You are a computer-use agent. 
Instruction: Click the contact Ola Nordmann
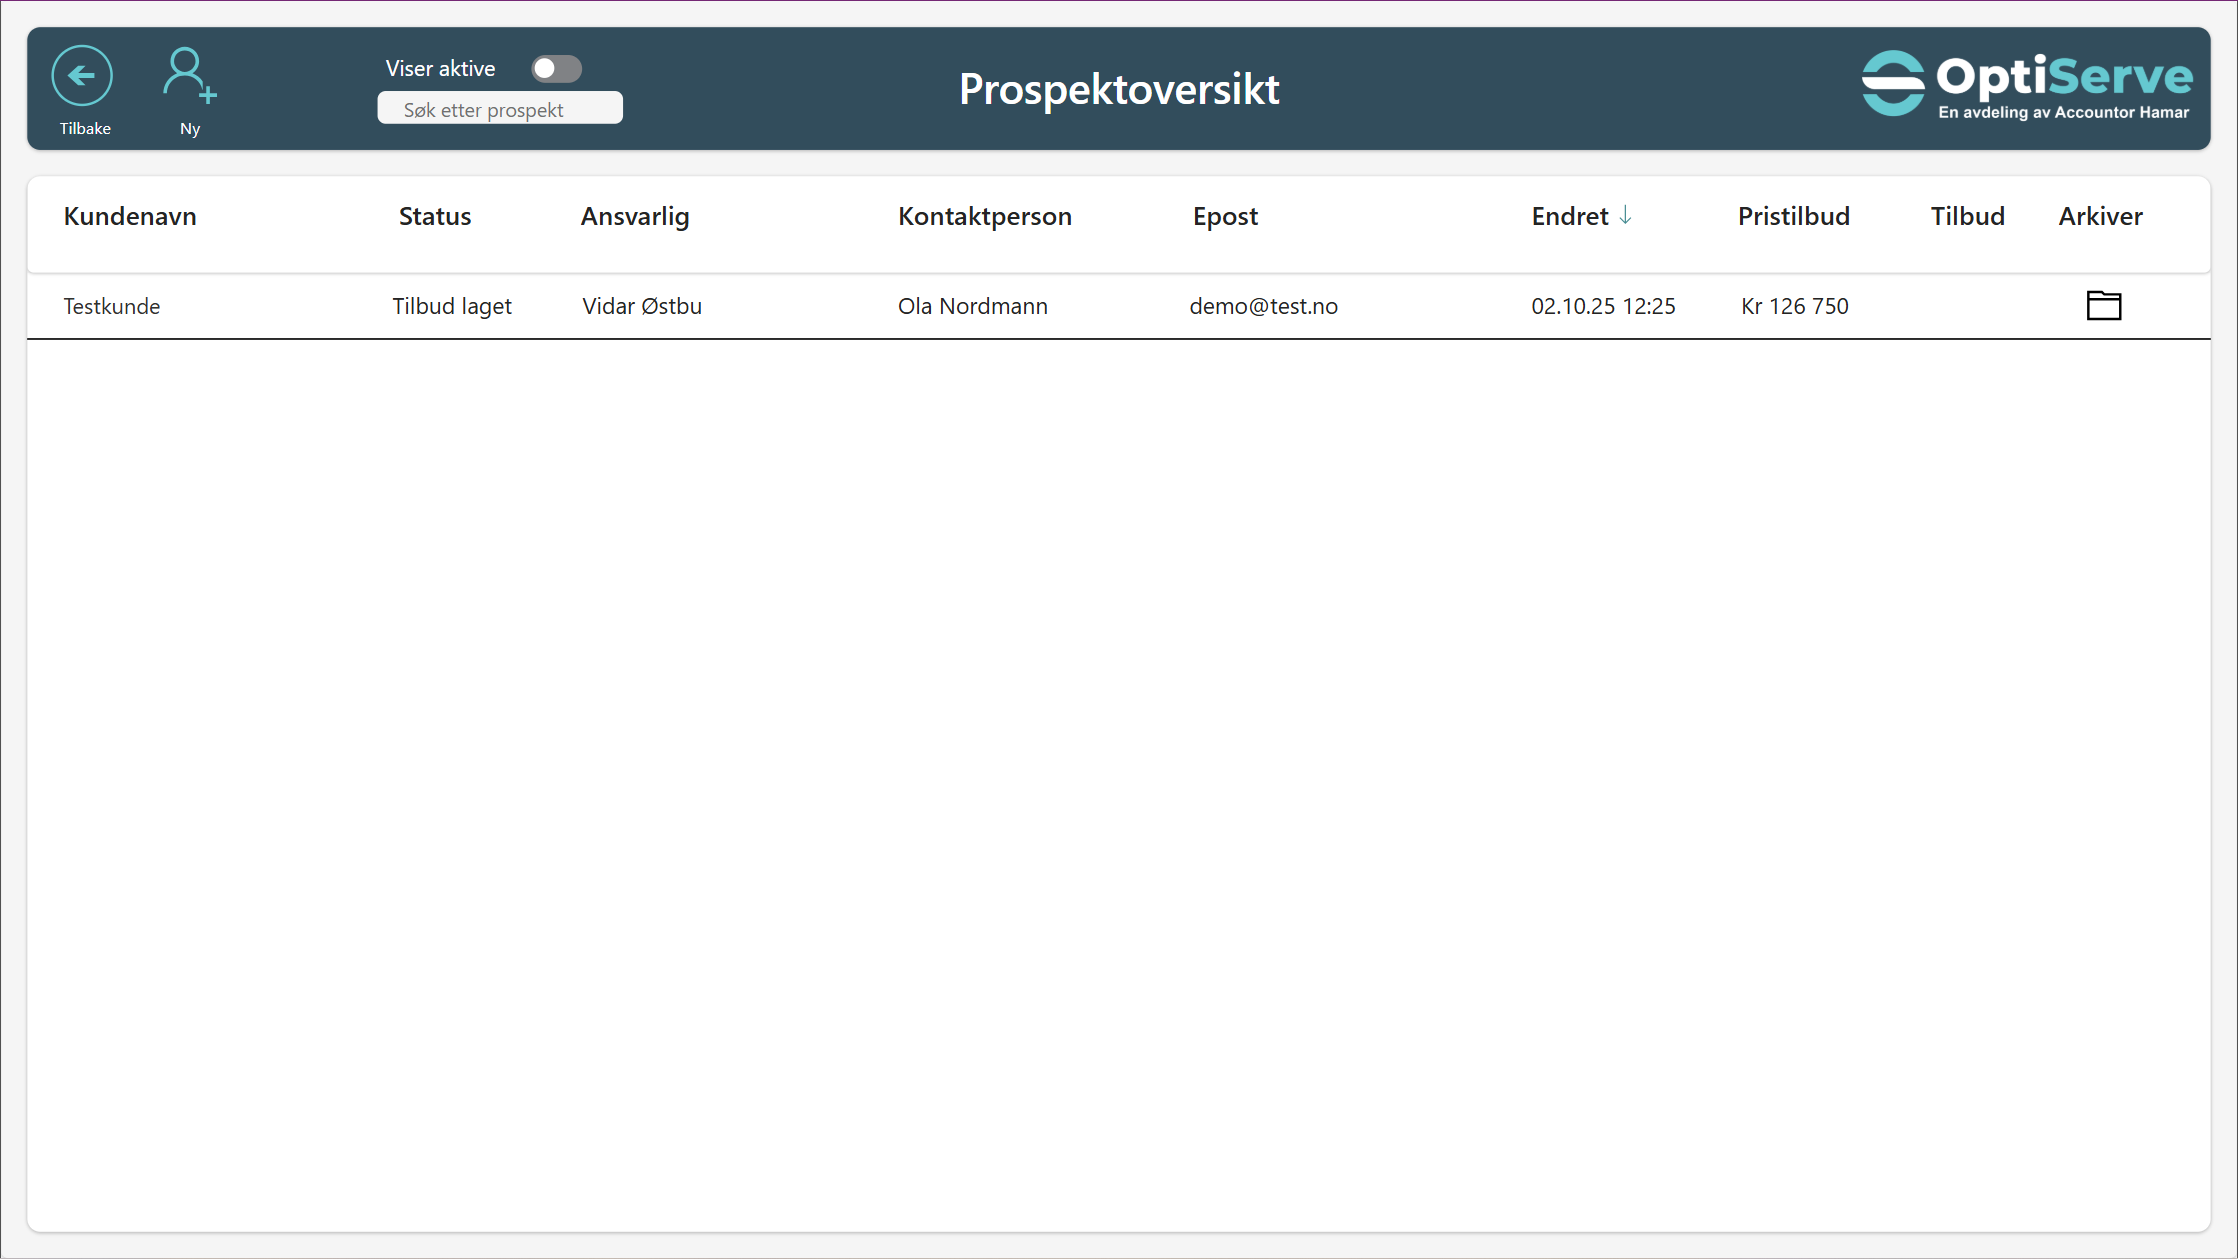(972, 306)
